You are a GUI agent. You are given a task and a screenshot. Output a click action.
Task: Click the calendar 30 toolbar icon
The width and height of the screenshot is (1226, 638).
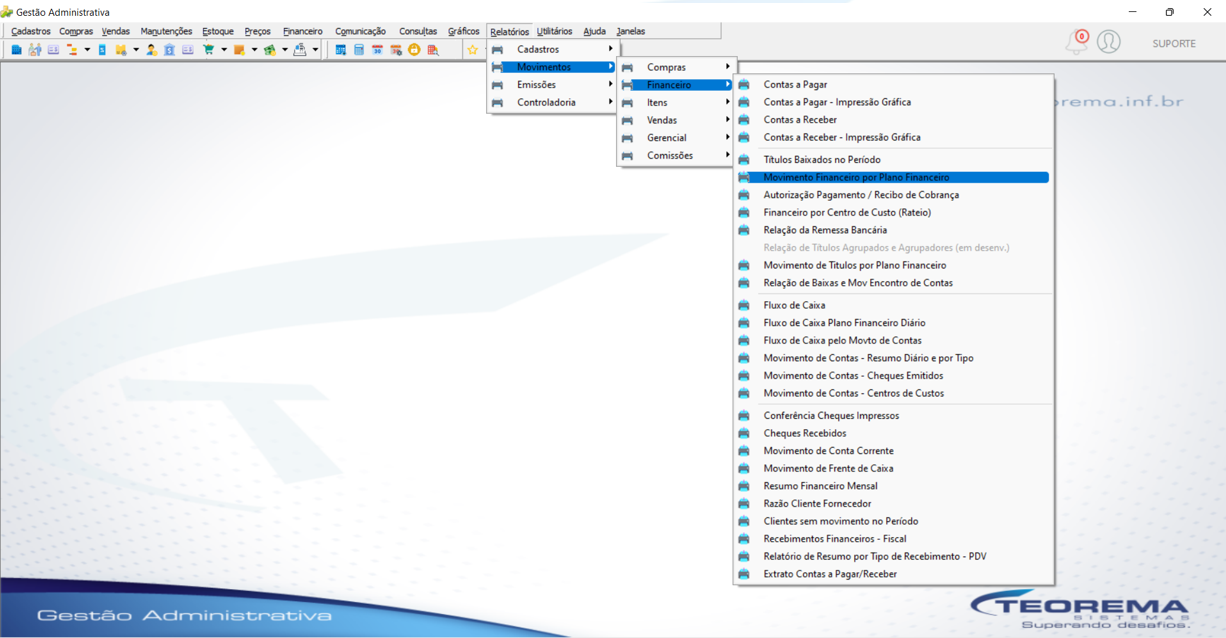point(377,49)
